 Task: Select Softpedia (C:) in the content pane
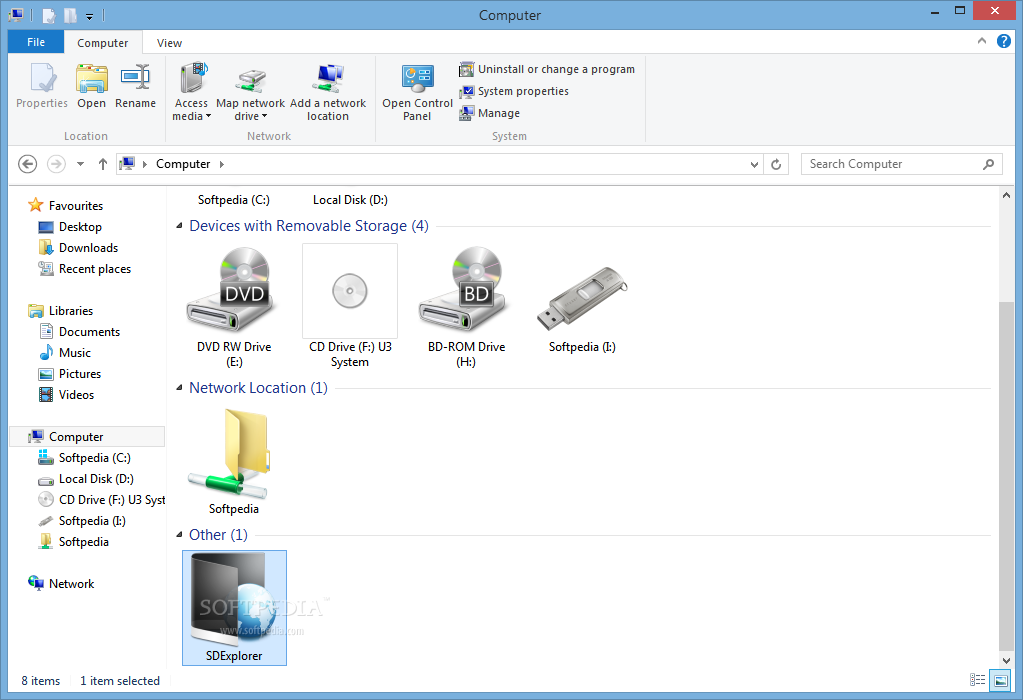(x=234, y=200)
